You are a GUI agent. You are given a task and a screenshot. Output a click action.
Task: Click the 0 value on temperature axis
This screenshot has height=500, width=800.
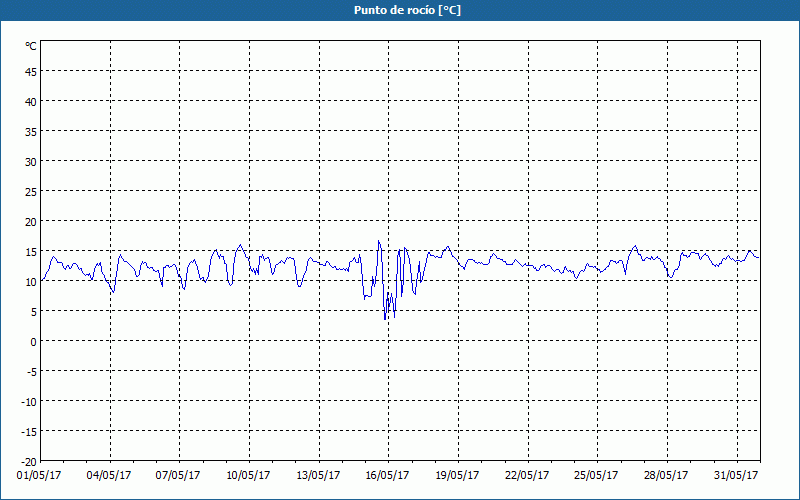pyautogui.click(x=34, y=342)
